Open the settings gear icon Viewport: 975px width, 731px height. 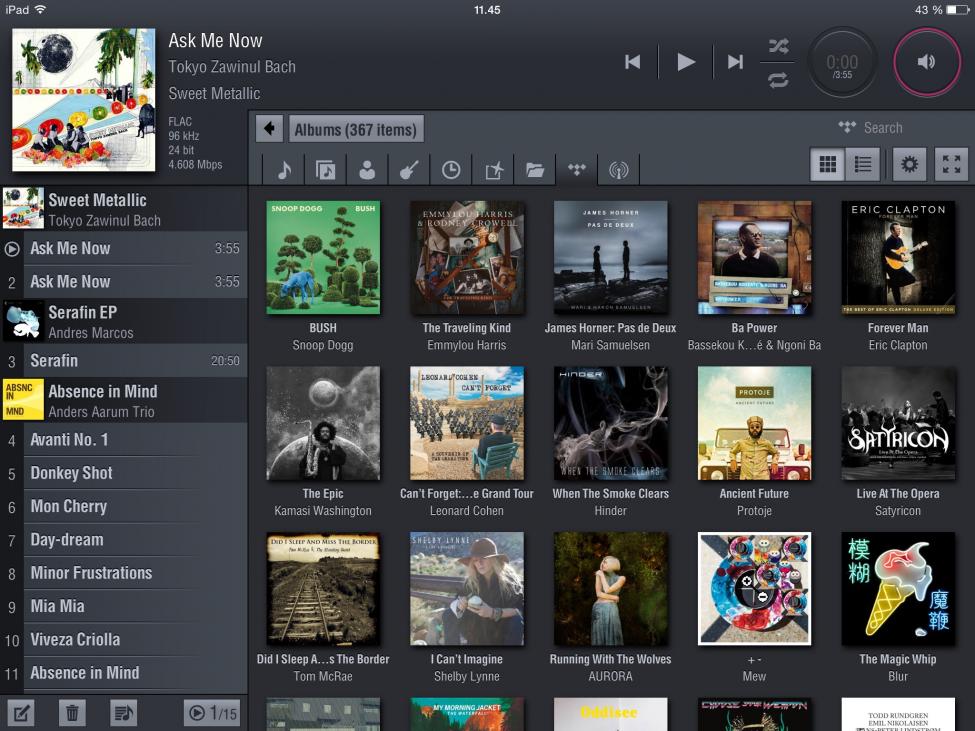tap(909, 164)
